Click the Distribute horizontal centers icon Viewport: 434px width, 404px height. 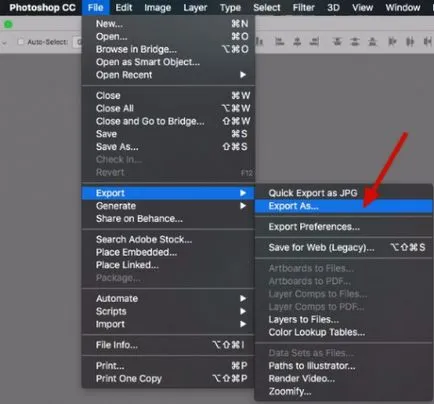coord(410,42)
